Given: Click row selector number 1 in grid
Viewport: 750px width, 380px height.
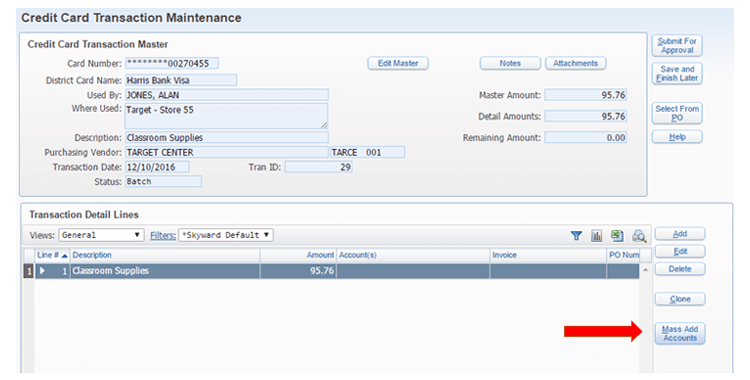Looking at the screenshot, I should [x=29, y=271].
